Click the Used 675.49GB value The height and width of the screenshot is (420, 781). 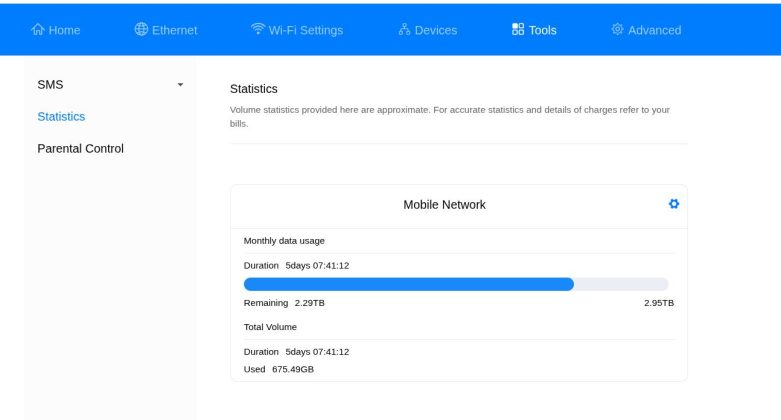[293, 369]
